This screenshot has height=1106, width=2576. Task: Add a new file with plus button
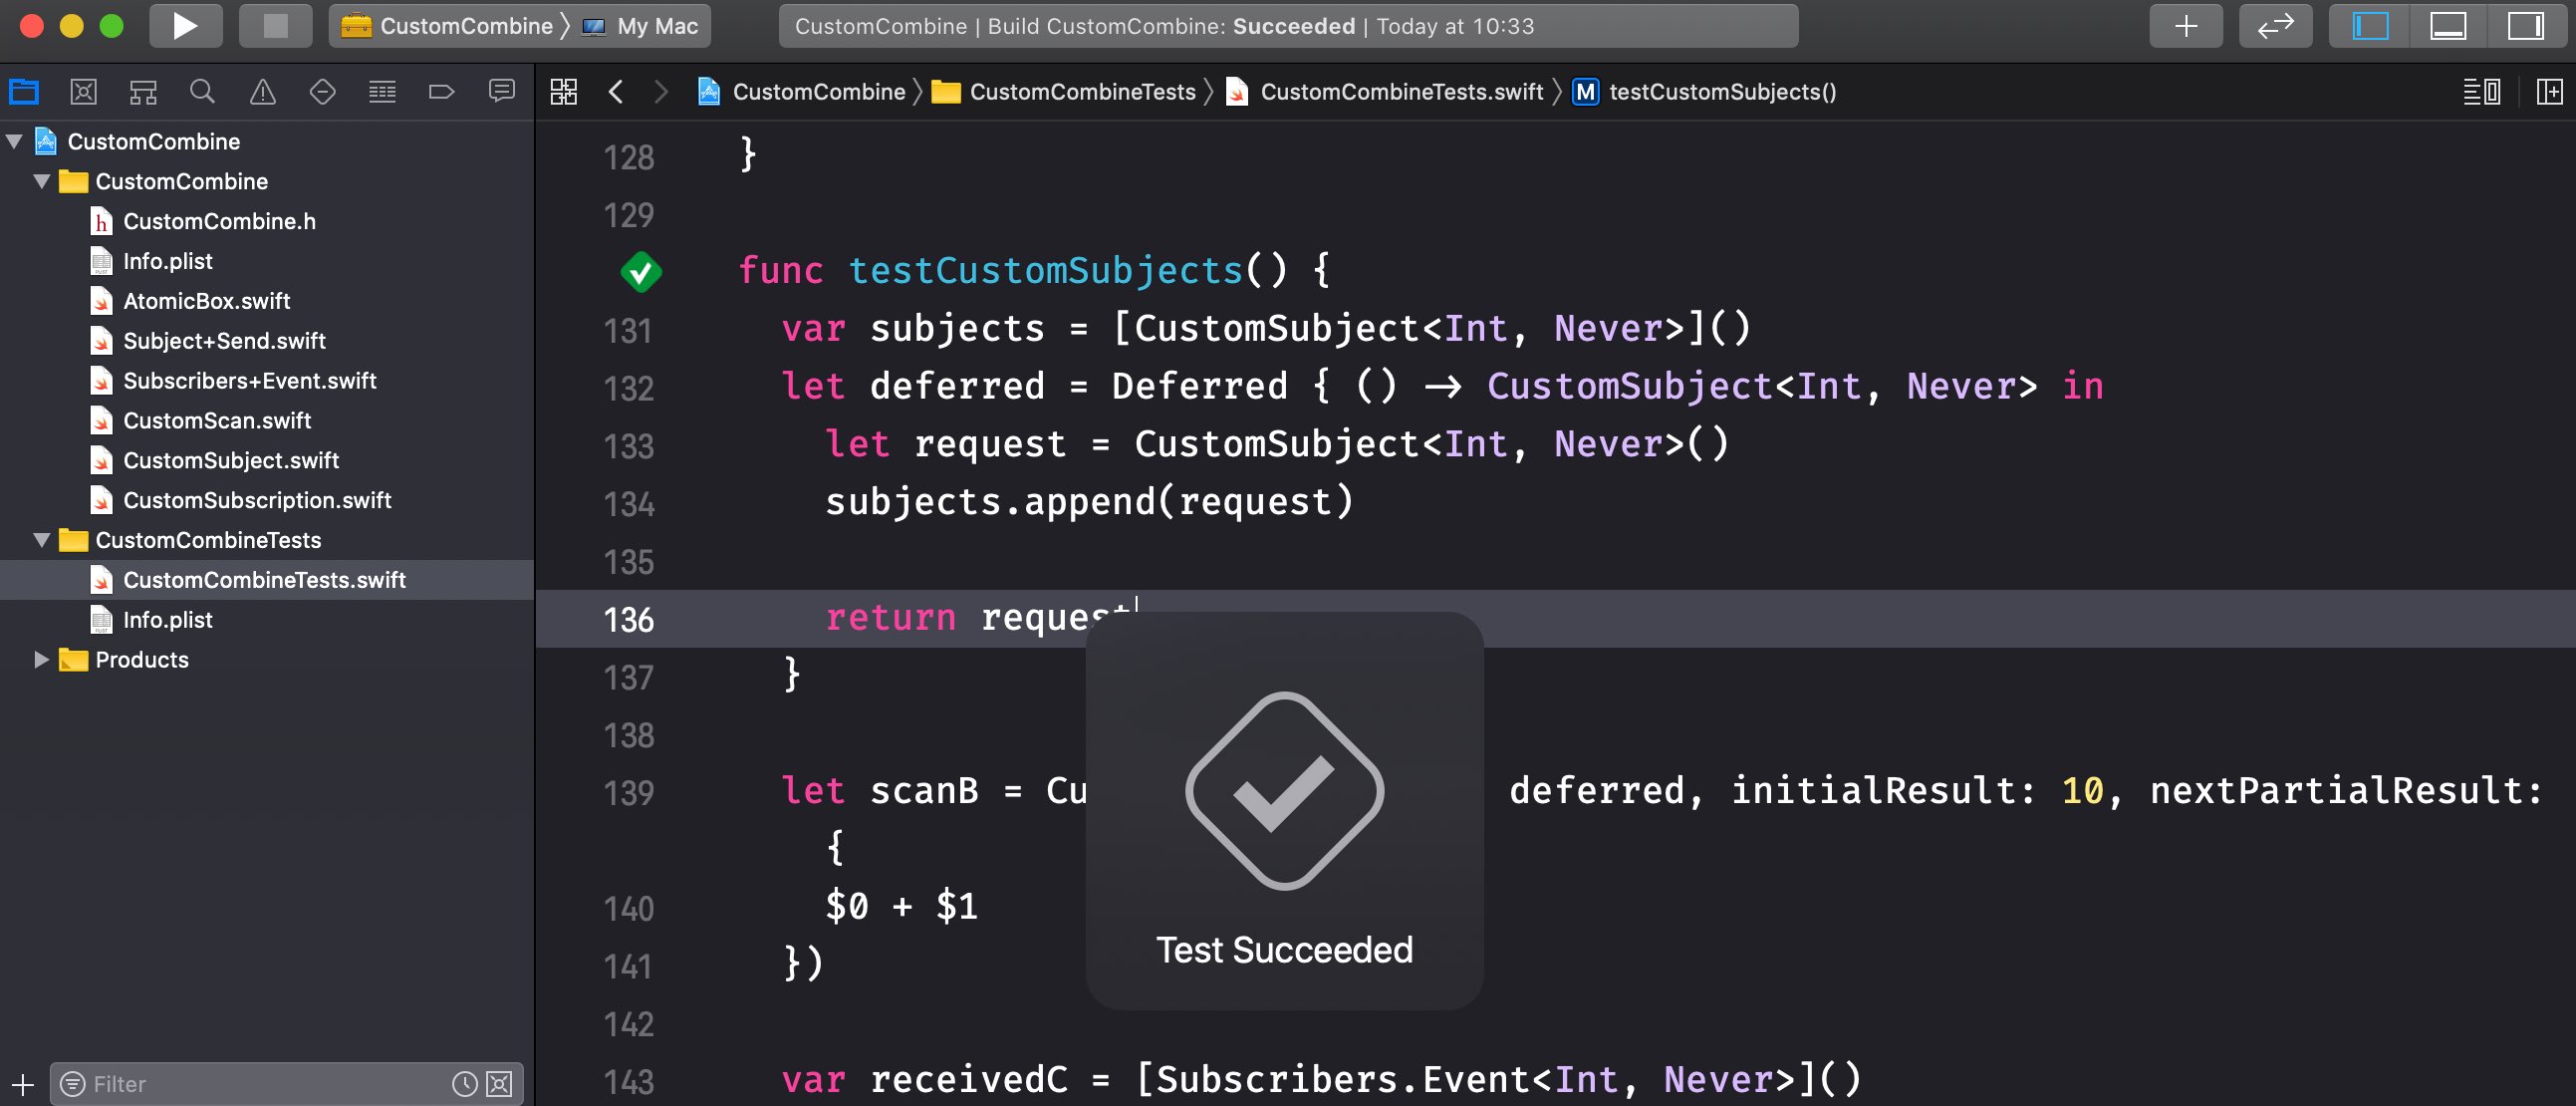(22, 1084)
